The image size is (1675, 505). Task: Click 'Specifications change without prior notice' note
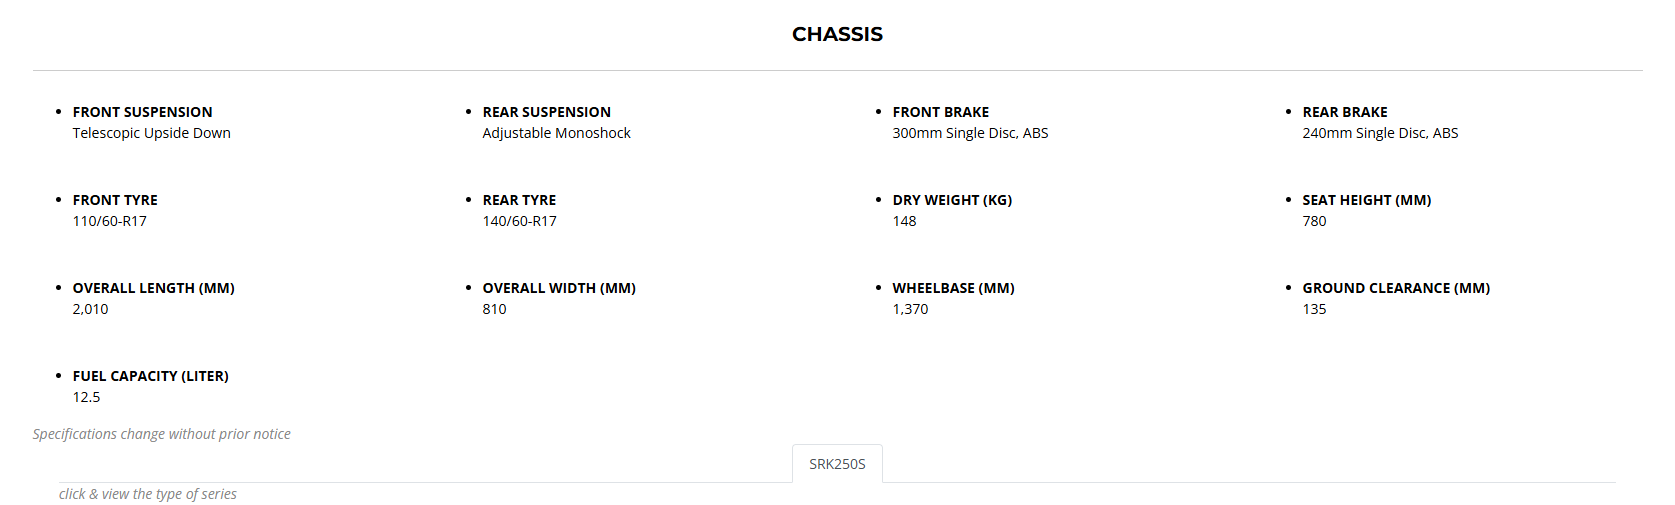pos(161,434)
